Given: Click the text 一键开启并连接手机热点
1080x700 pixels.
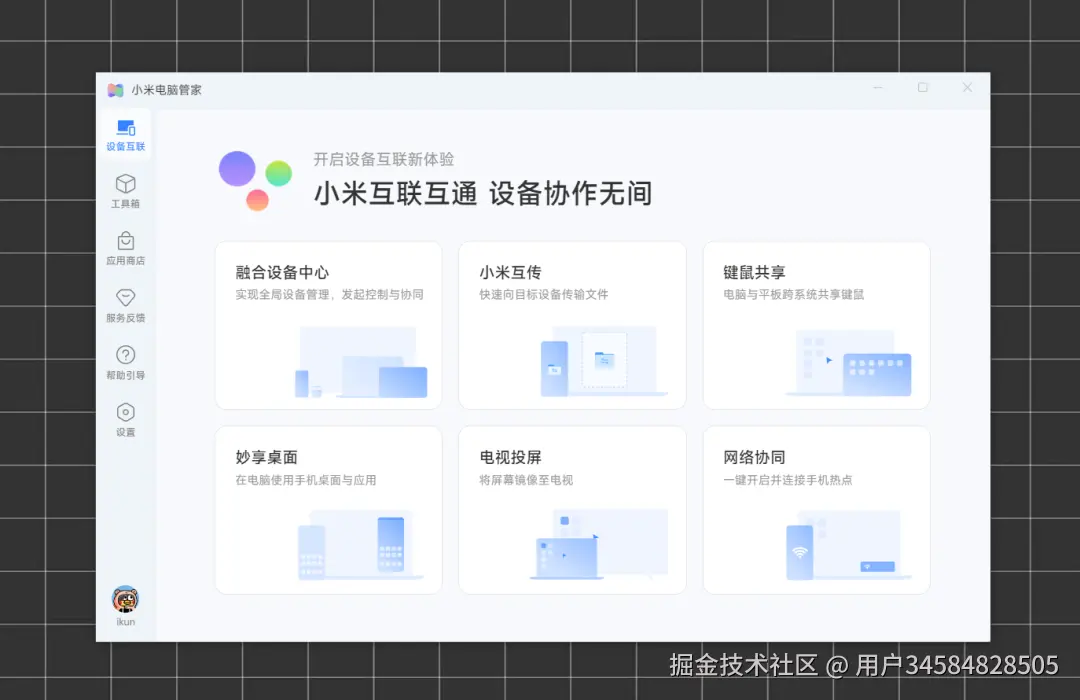Looking at the screenshot, I should [x=787, y=480].
